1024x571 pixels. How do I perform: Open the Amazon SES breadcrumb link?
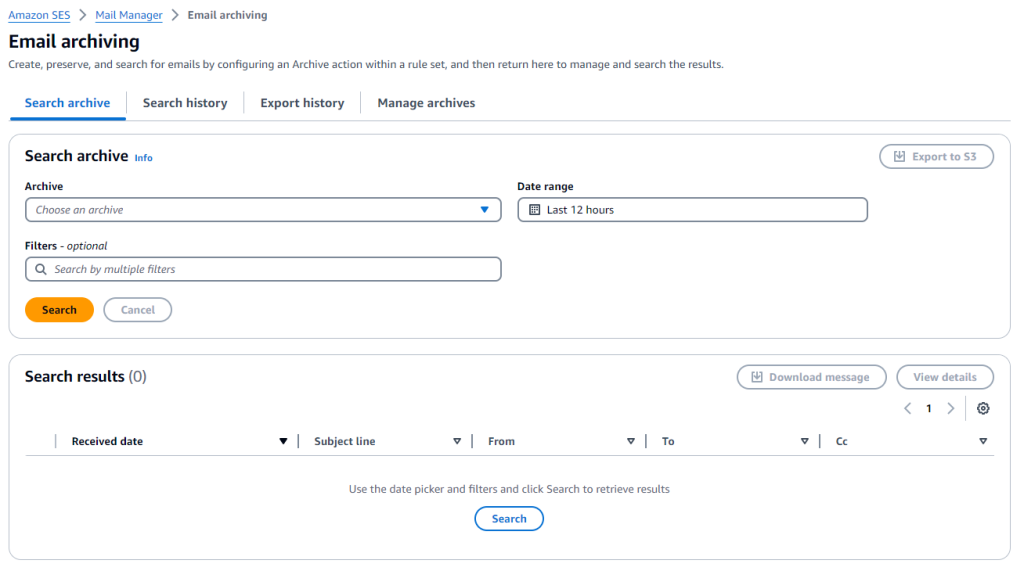39,15
